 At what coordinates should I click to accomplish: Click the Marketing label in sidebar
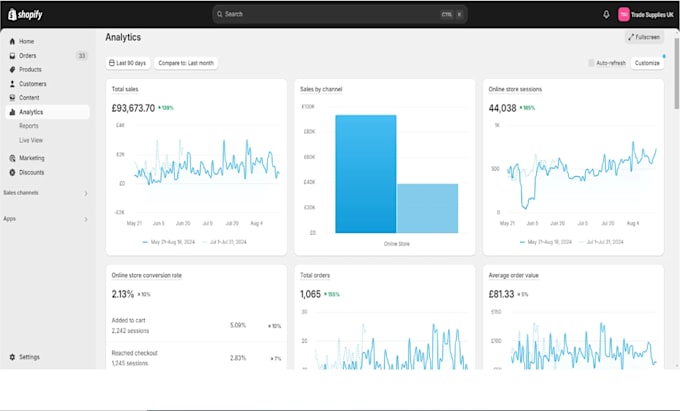[x=32, y=158]
